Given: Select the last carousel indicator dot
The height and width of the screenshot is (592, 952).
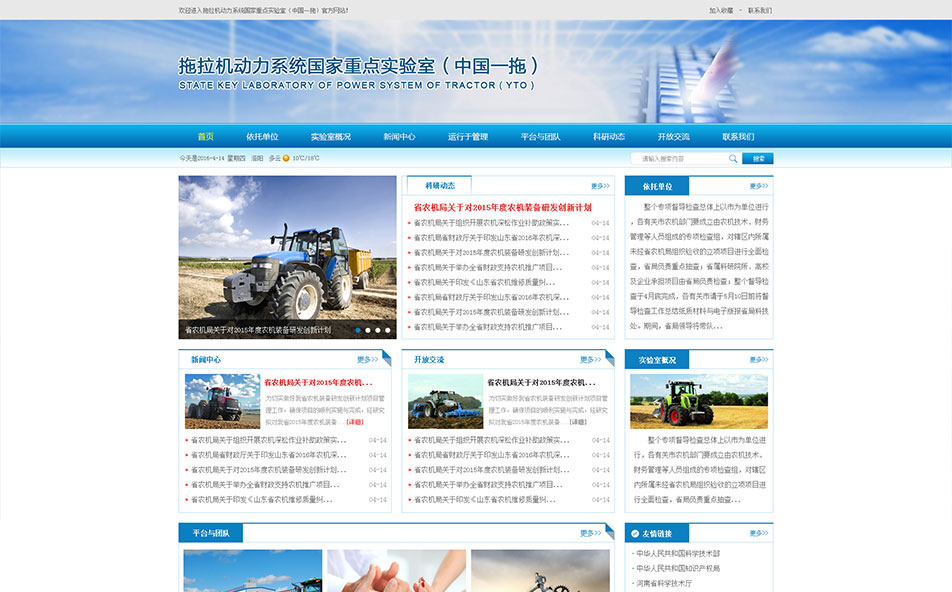Looking at the screenshot, I should [x=388, y=329].
